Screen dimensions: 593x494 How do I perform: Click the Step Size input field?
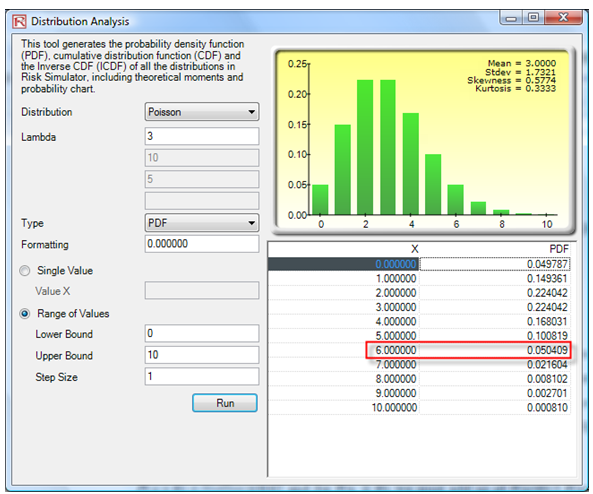[202, 377]
